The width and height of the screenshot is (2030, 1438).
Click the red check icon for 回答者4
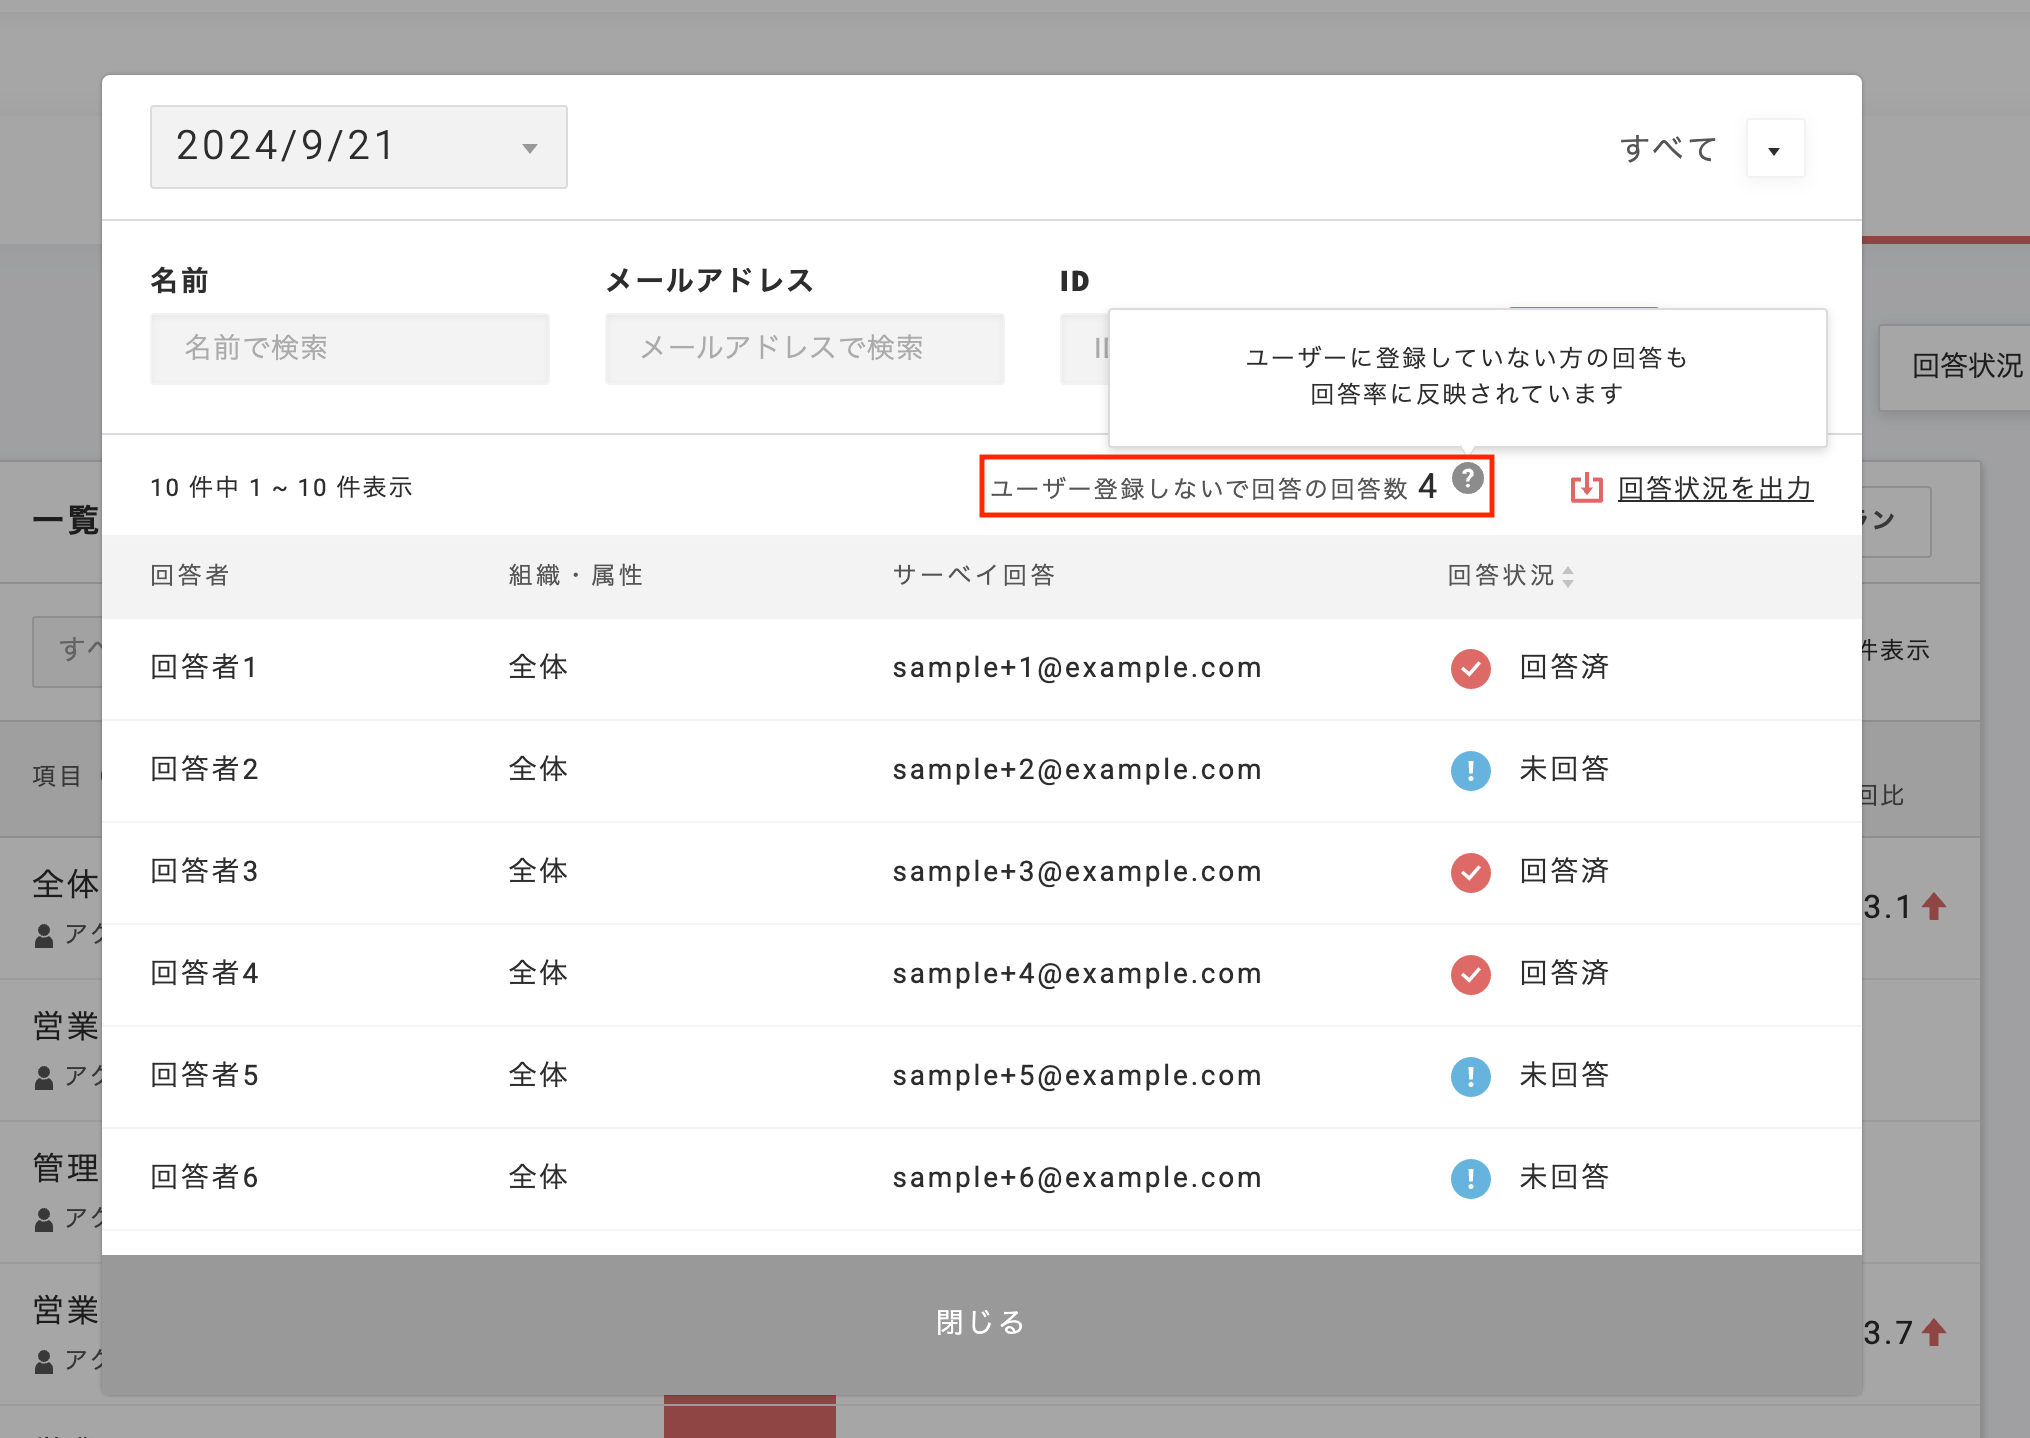coord(1470,974)
